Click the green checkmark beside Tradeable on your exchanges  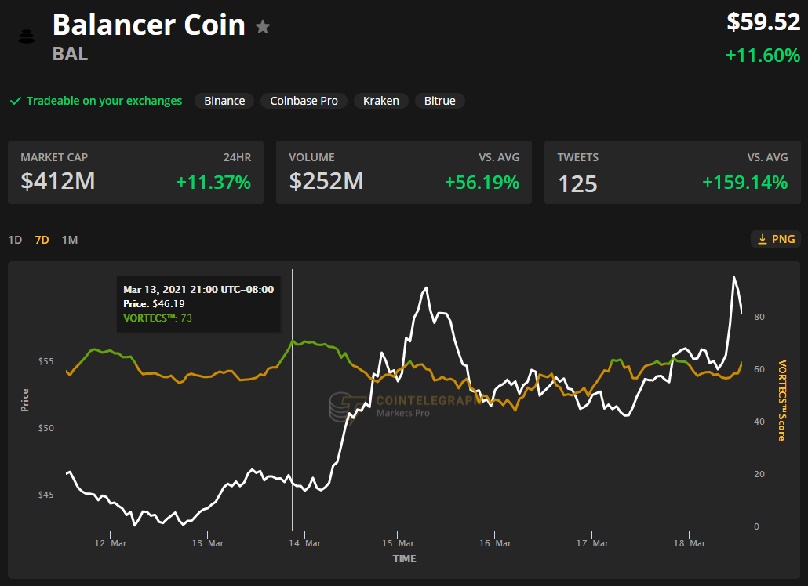(x=15, y=101)
